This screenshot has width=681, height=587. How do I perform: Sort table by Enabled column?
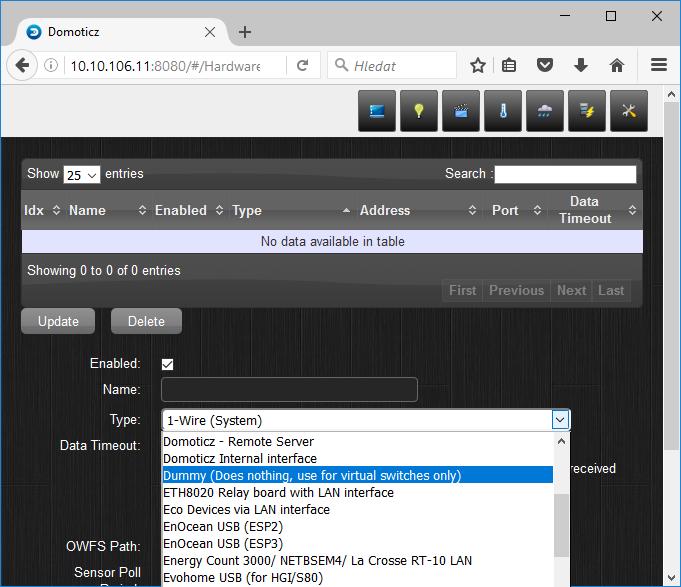coord(189,211)
